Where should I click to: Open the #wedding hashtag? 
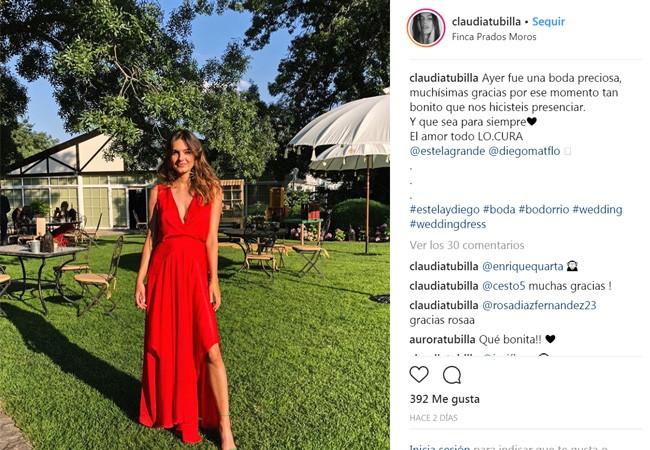tap(597, 210)
